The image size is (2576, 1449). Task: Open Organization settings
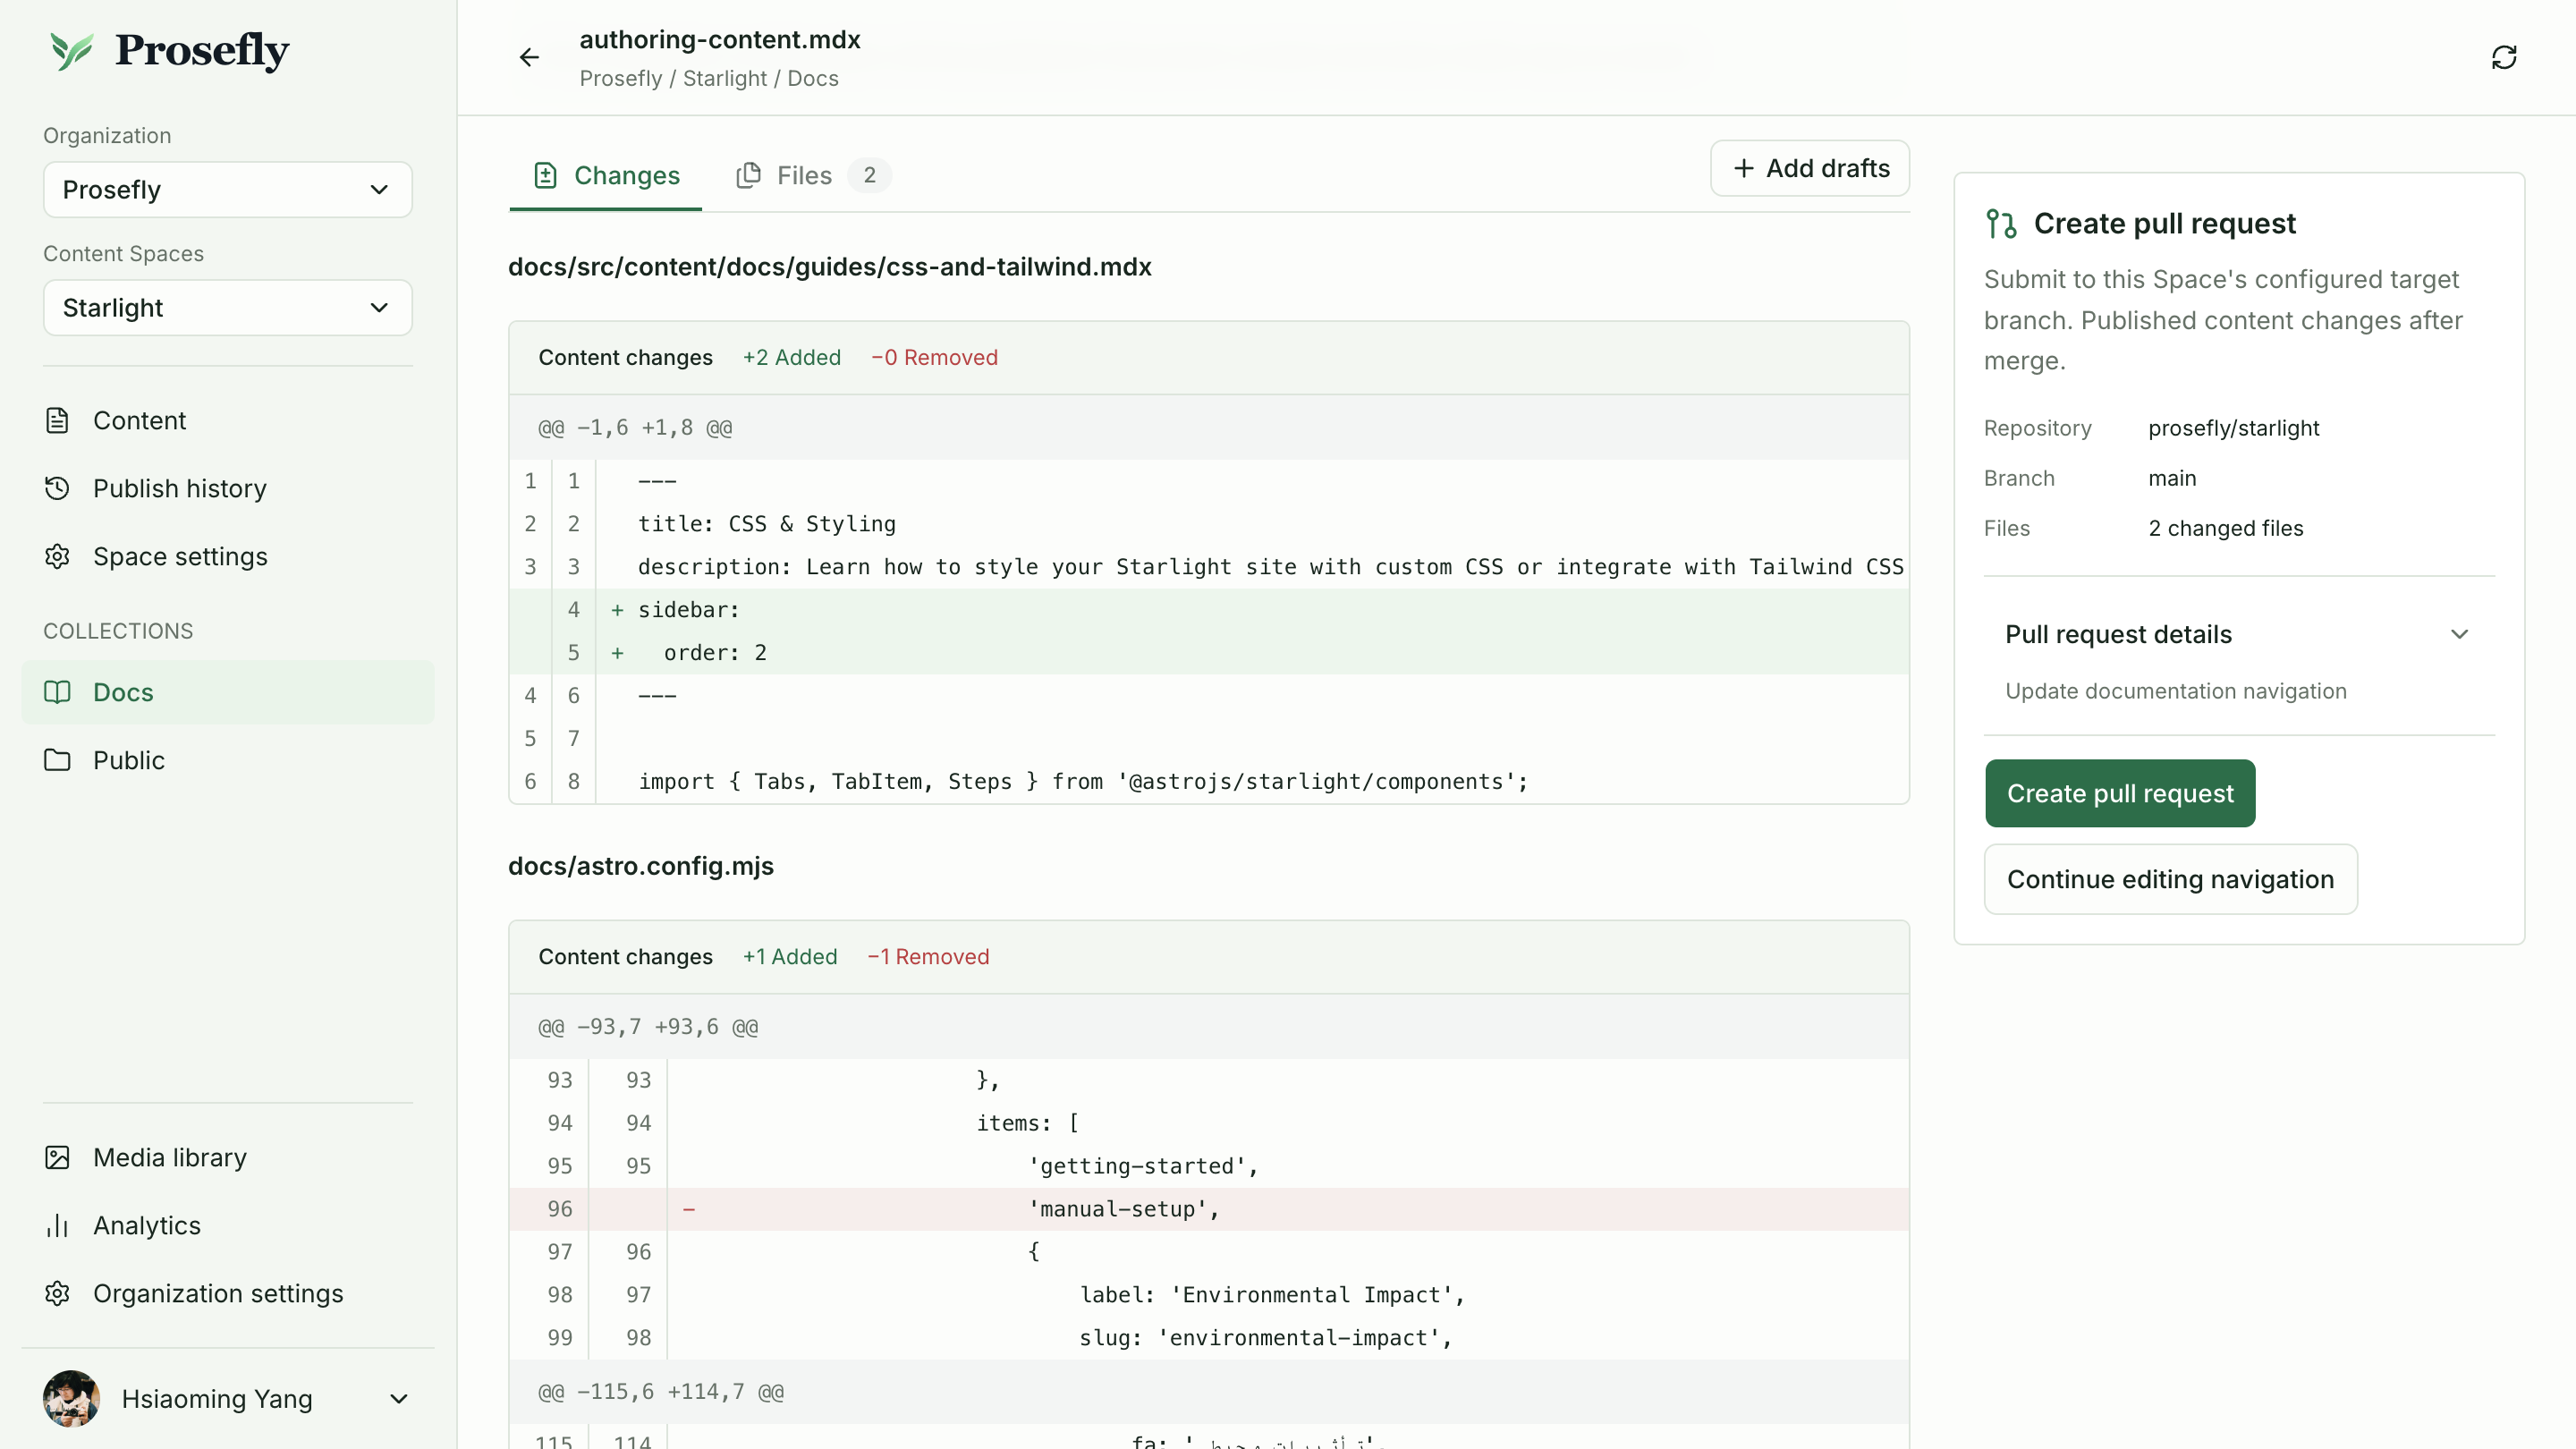click(x=228, y=1293)
